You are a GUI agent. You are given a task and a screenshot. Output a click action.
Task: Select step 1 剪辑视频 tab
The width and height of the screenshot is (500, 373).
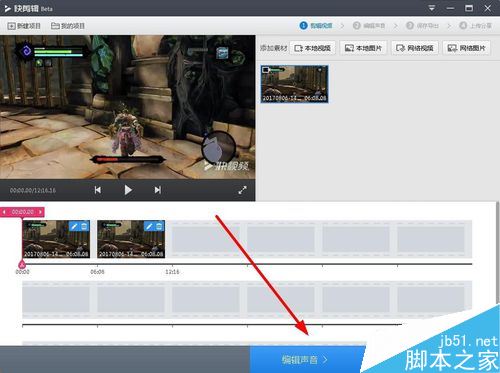click(x=316, y=25)
